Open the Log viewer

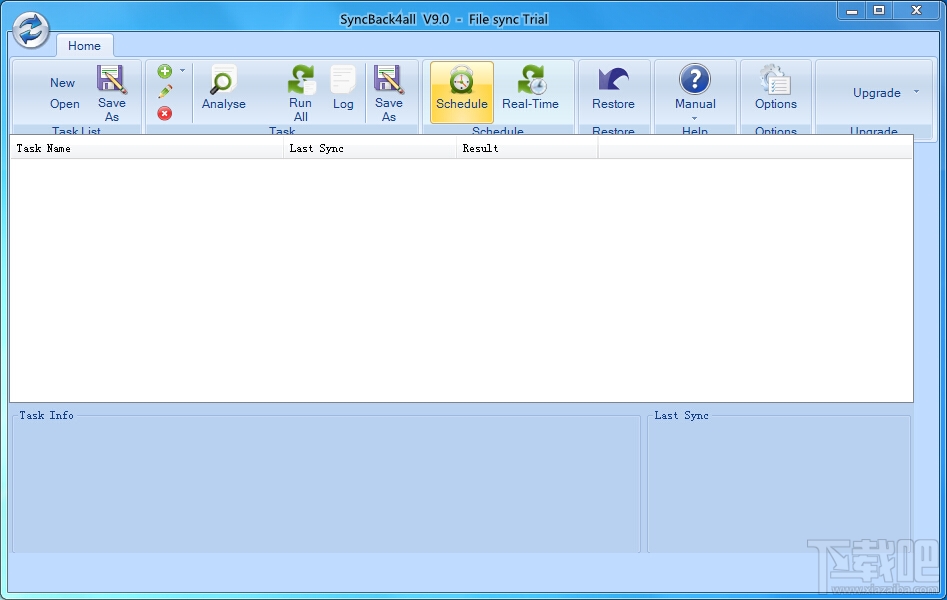pyautogui.click(x=343, y=88)
